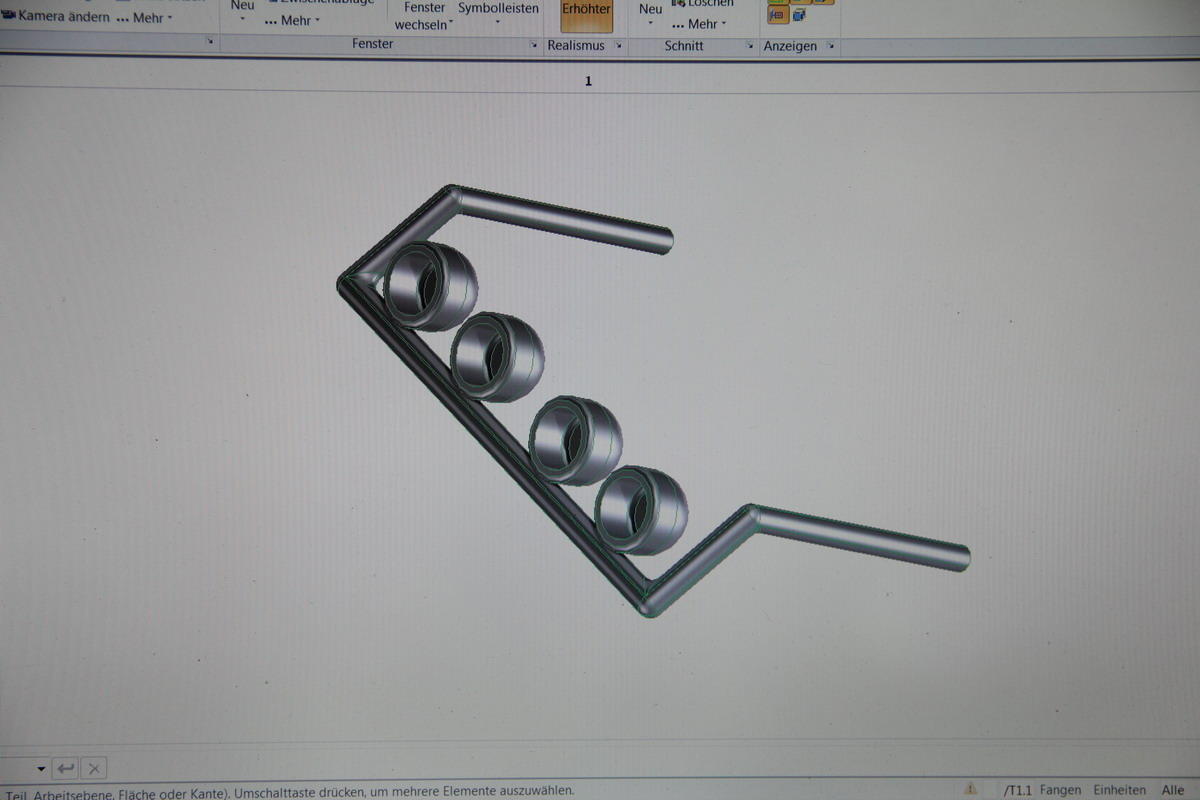Viewport: 1200px width, 800px height.
Task: Click the warning triangle in status bar
Action: coord(970,789)
